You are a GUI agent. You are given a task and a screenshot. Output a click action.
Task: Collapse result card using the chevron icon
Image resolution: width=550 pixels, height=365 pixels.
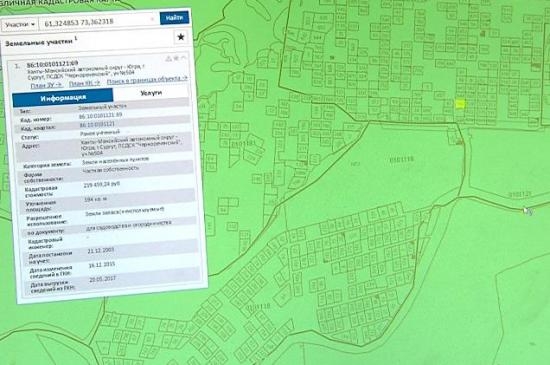[183, 57]
